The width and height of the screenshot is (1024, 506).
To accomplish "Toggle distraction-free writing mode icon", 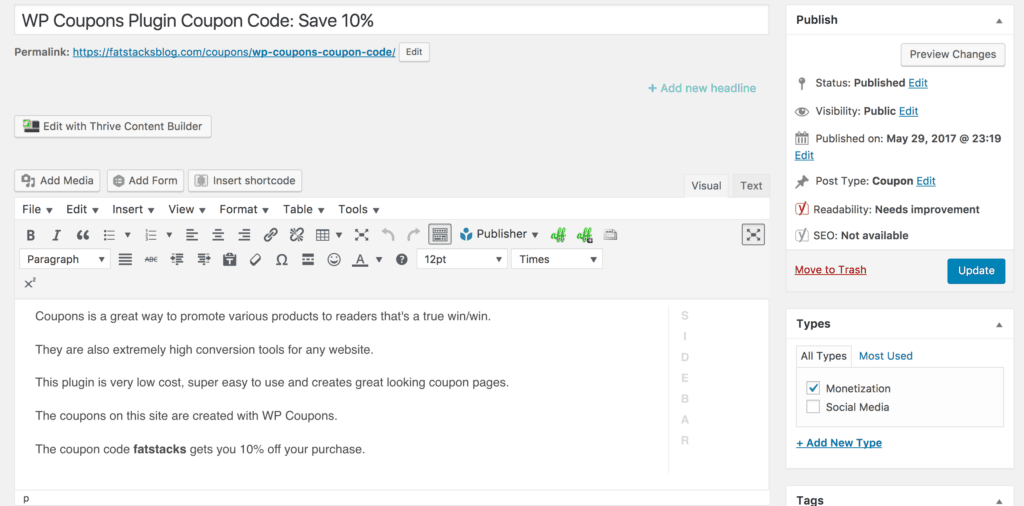I will tap(753, 234).
